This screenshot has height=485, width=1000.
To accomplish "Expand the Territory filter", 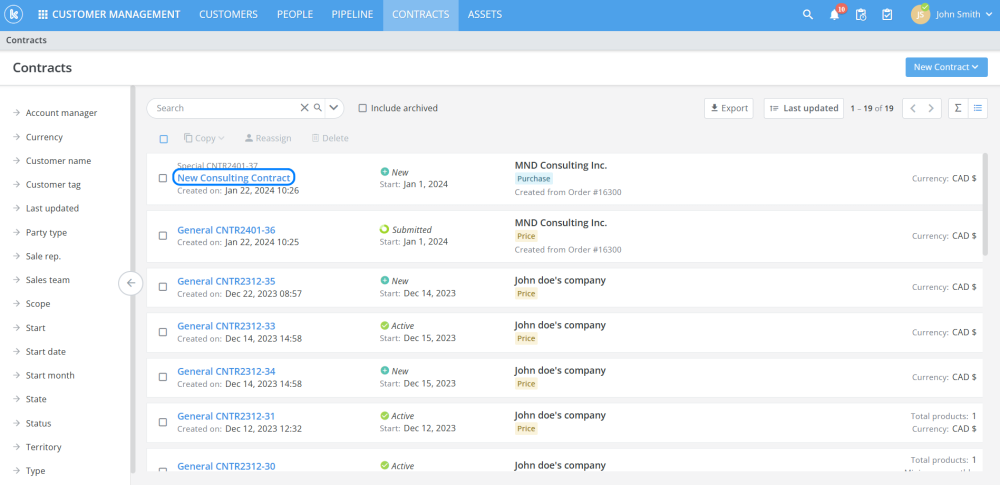I will (43, 447).
